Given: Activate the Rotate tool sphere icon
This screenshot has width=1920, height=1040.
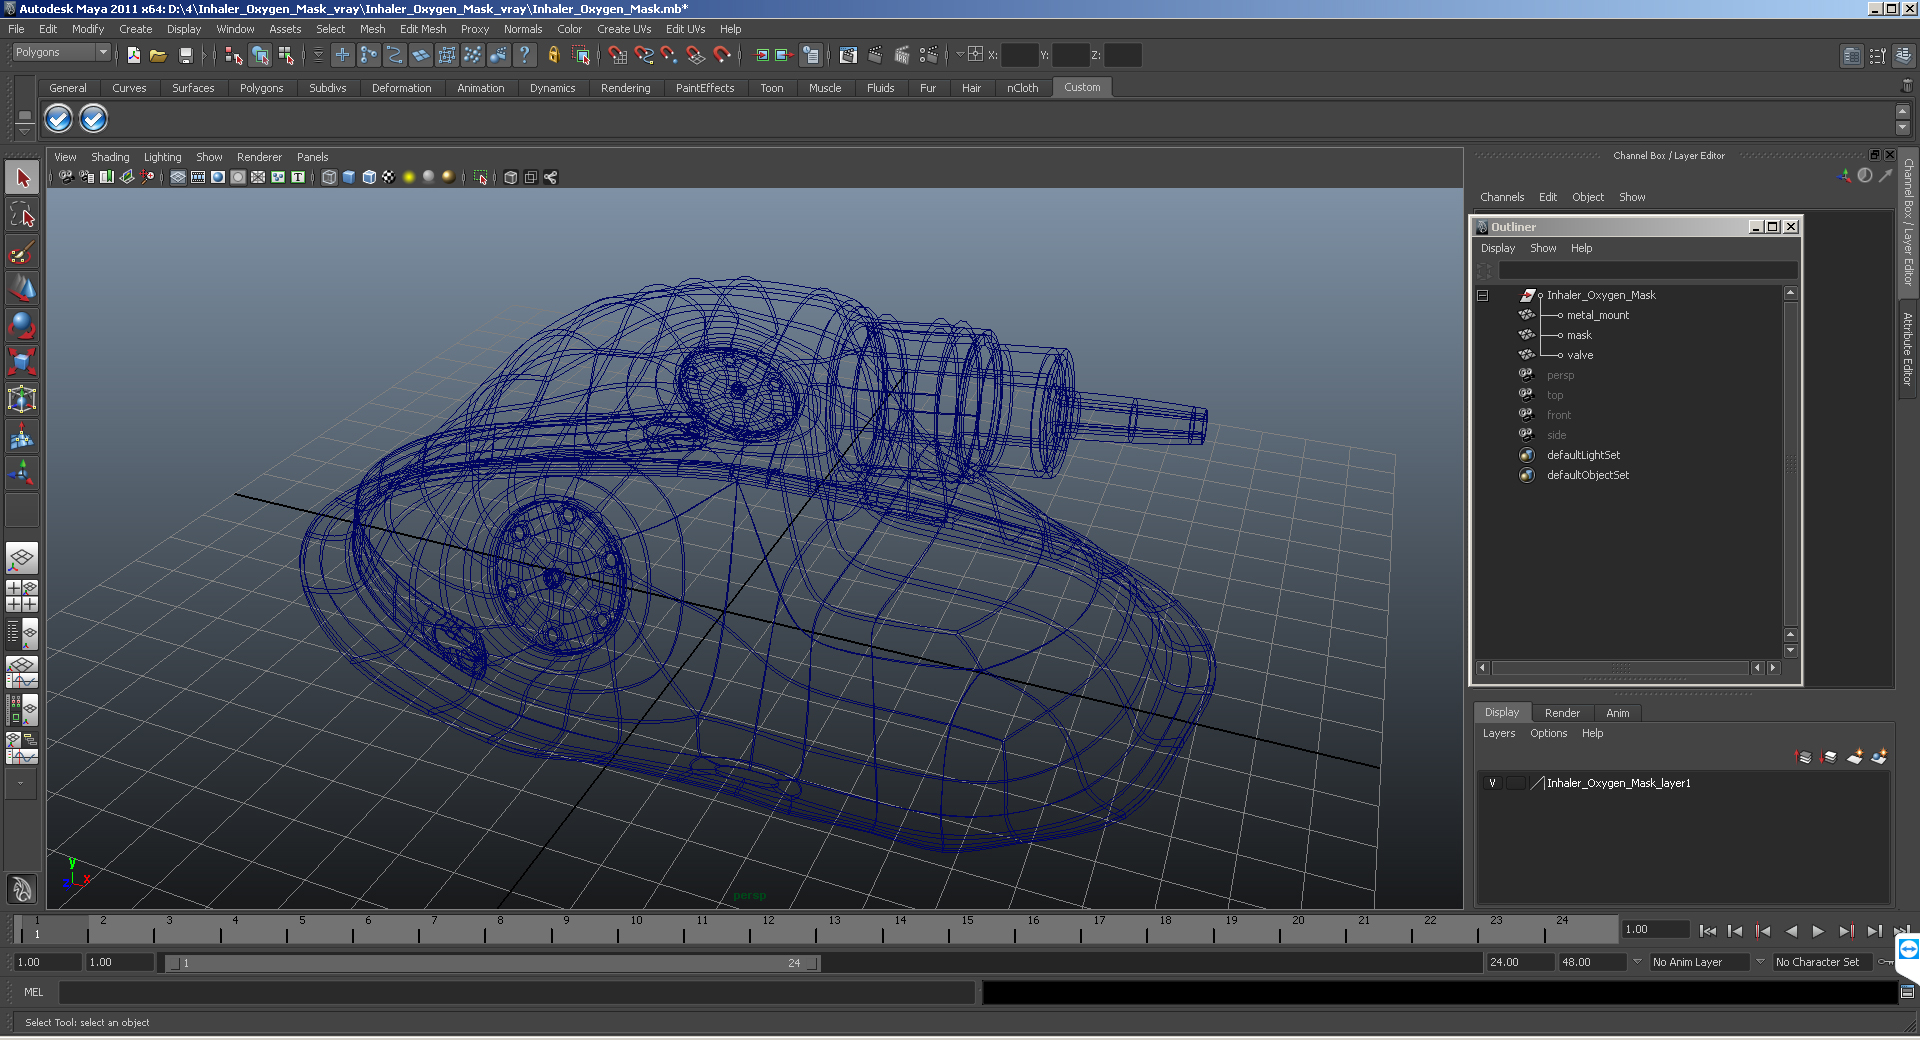Looking at the screenshot, I should coord(22,325).
